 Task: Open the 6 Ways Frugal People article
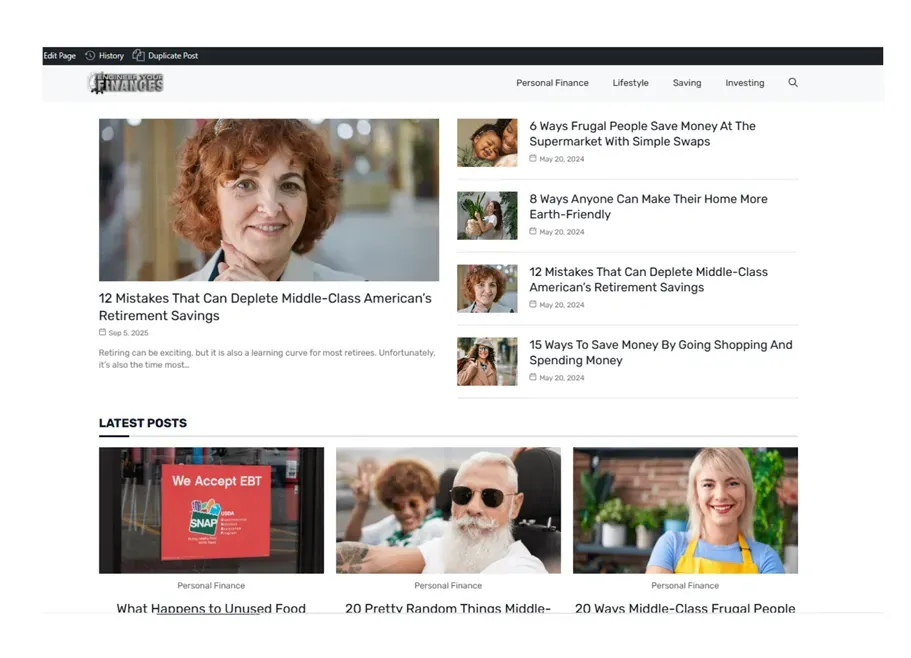(642, 134)
